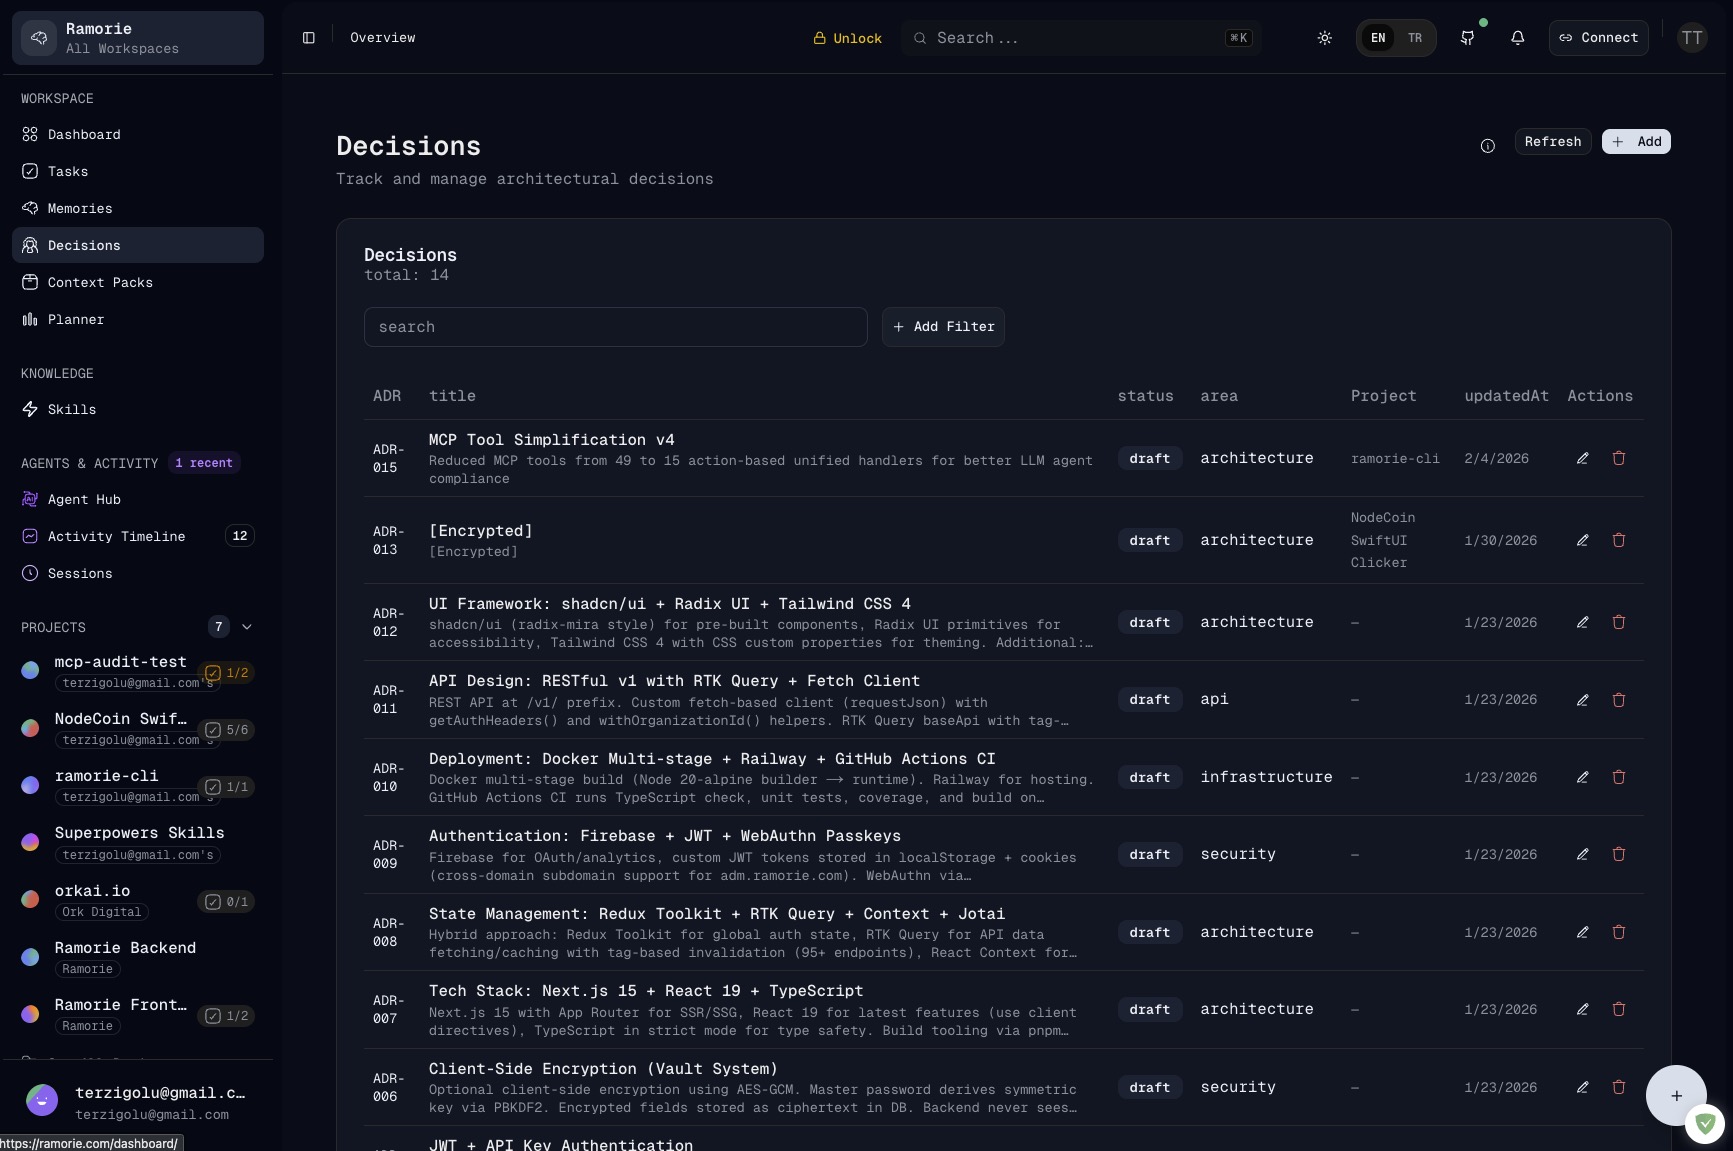Click the Refresh button
The height and width of the screenshot is (1151, 1733).
1552,142
